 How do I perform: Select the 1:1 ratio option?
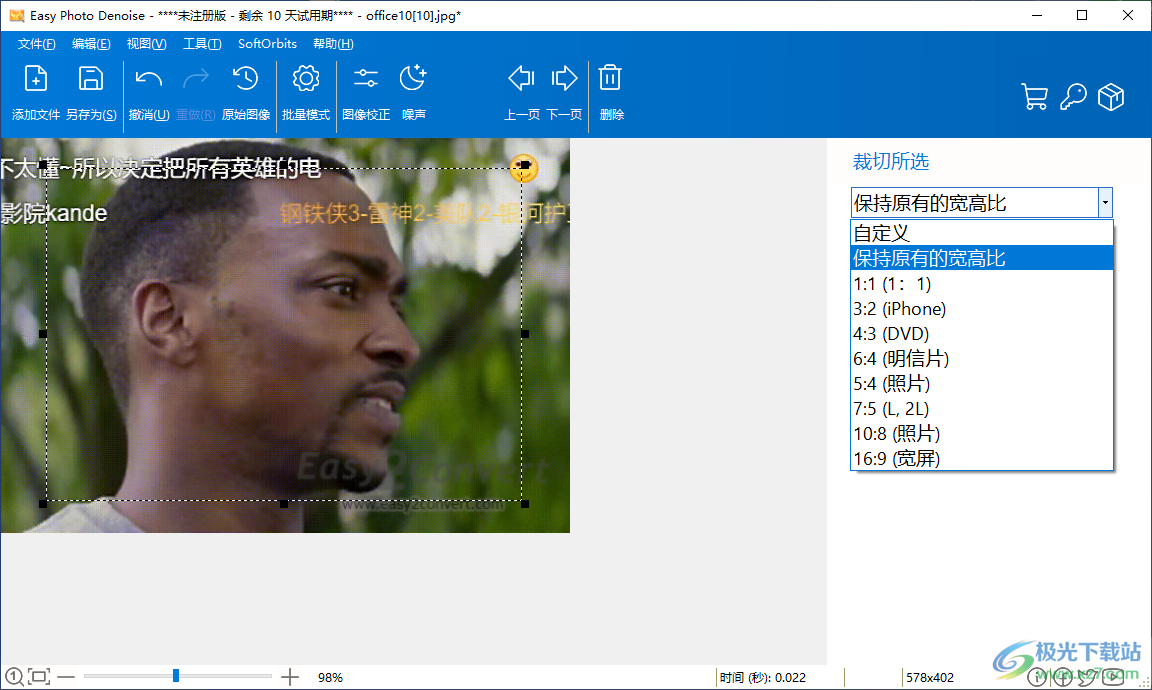pos(982,284)
